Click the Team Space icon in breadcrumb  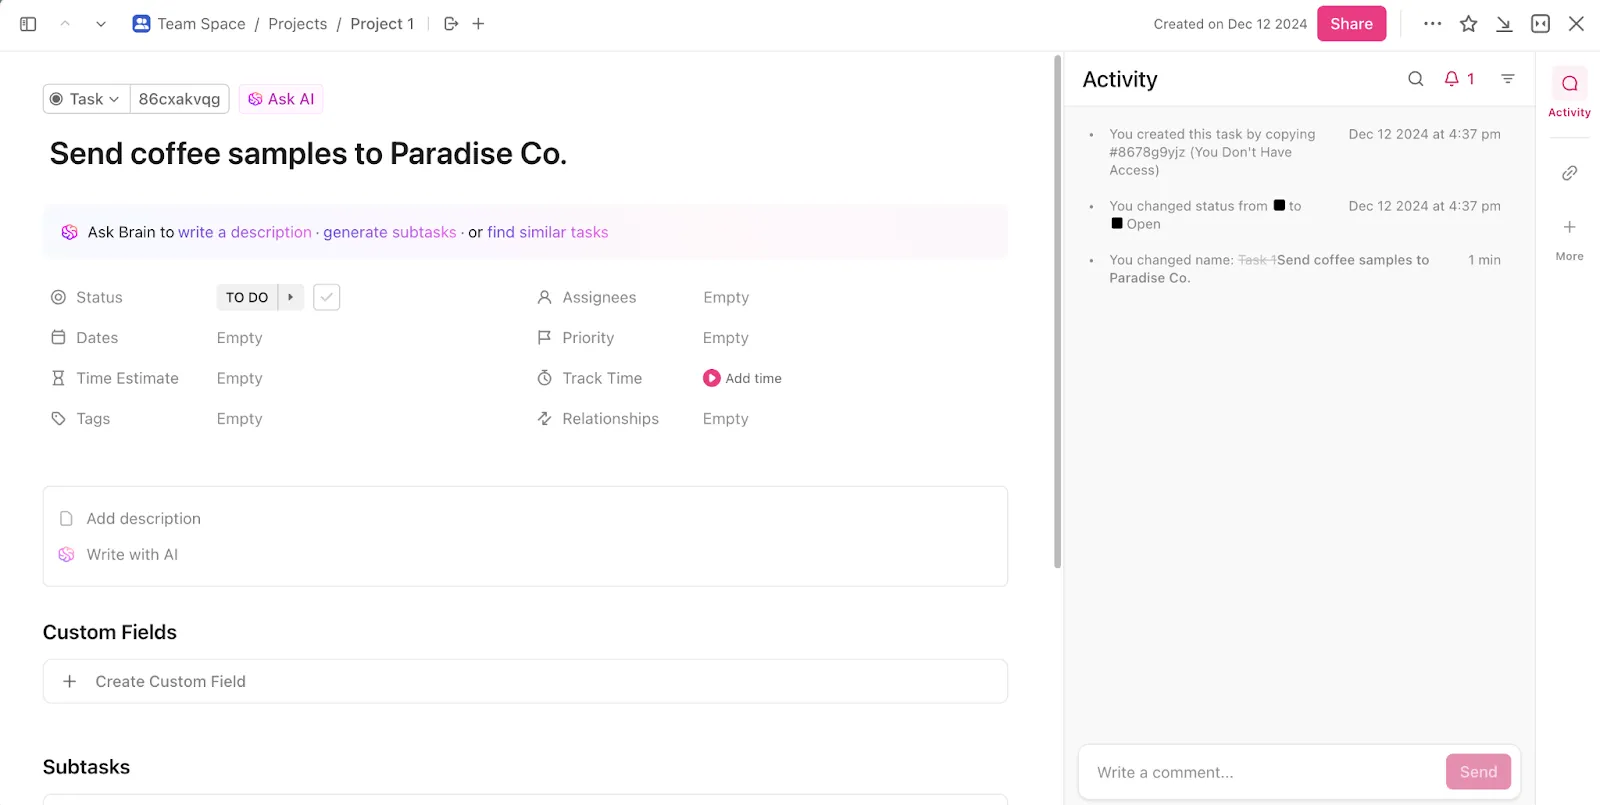142,24
